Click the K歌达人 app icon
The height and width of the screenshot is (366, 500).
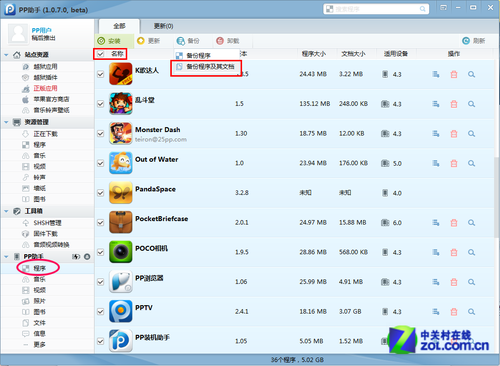(x=121, y=74)
